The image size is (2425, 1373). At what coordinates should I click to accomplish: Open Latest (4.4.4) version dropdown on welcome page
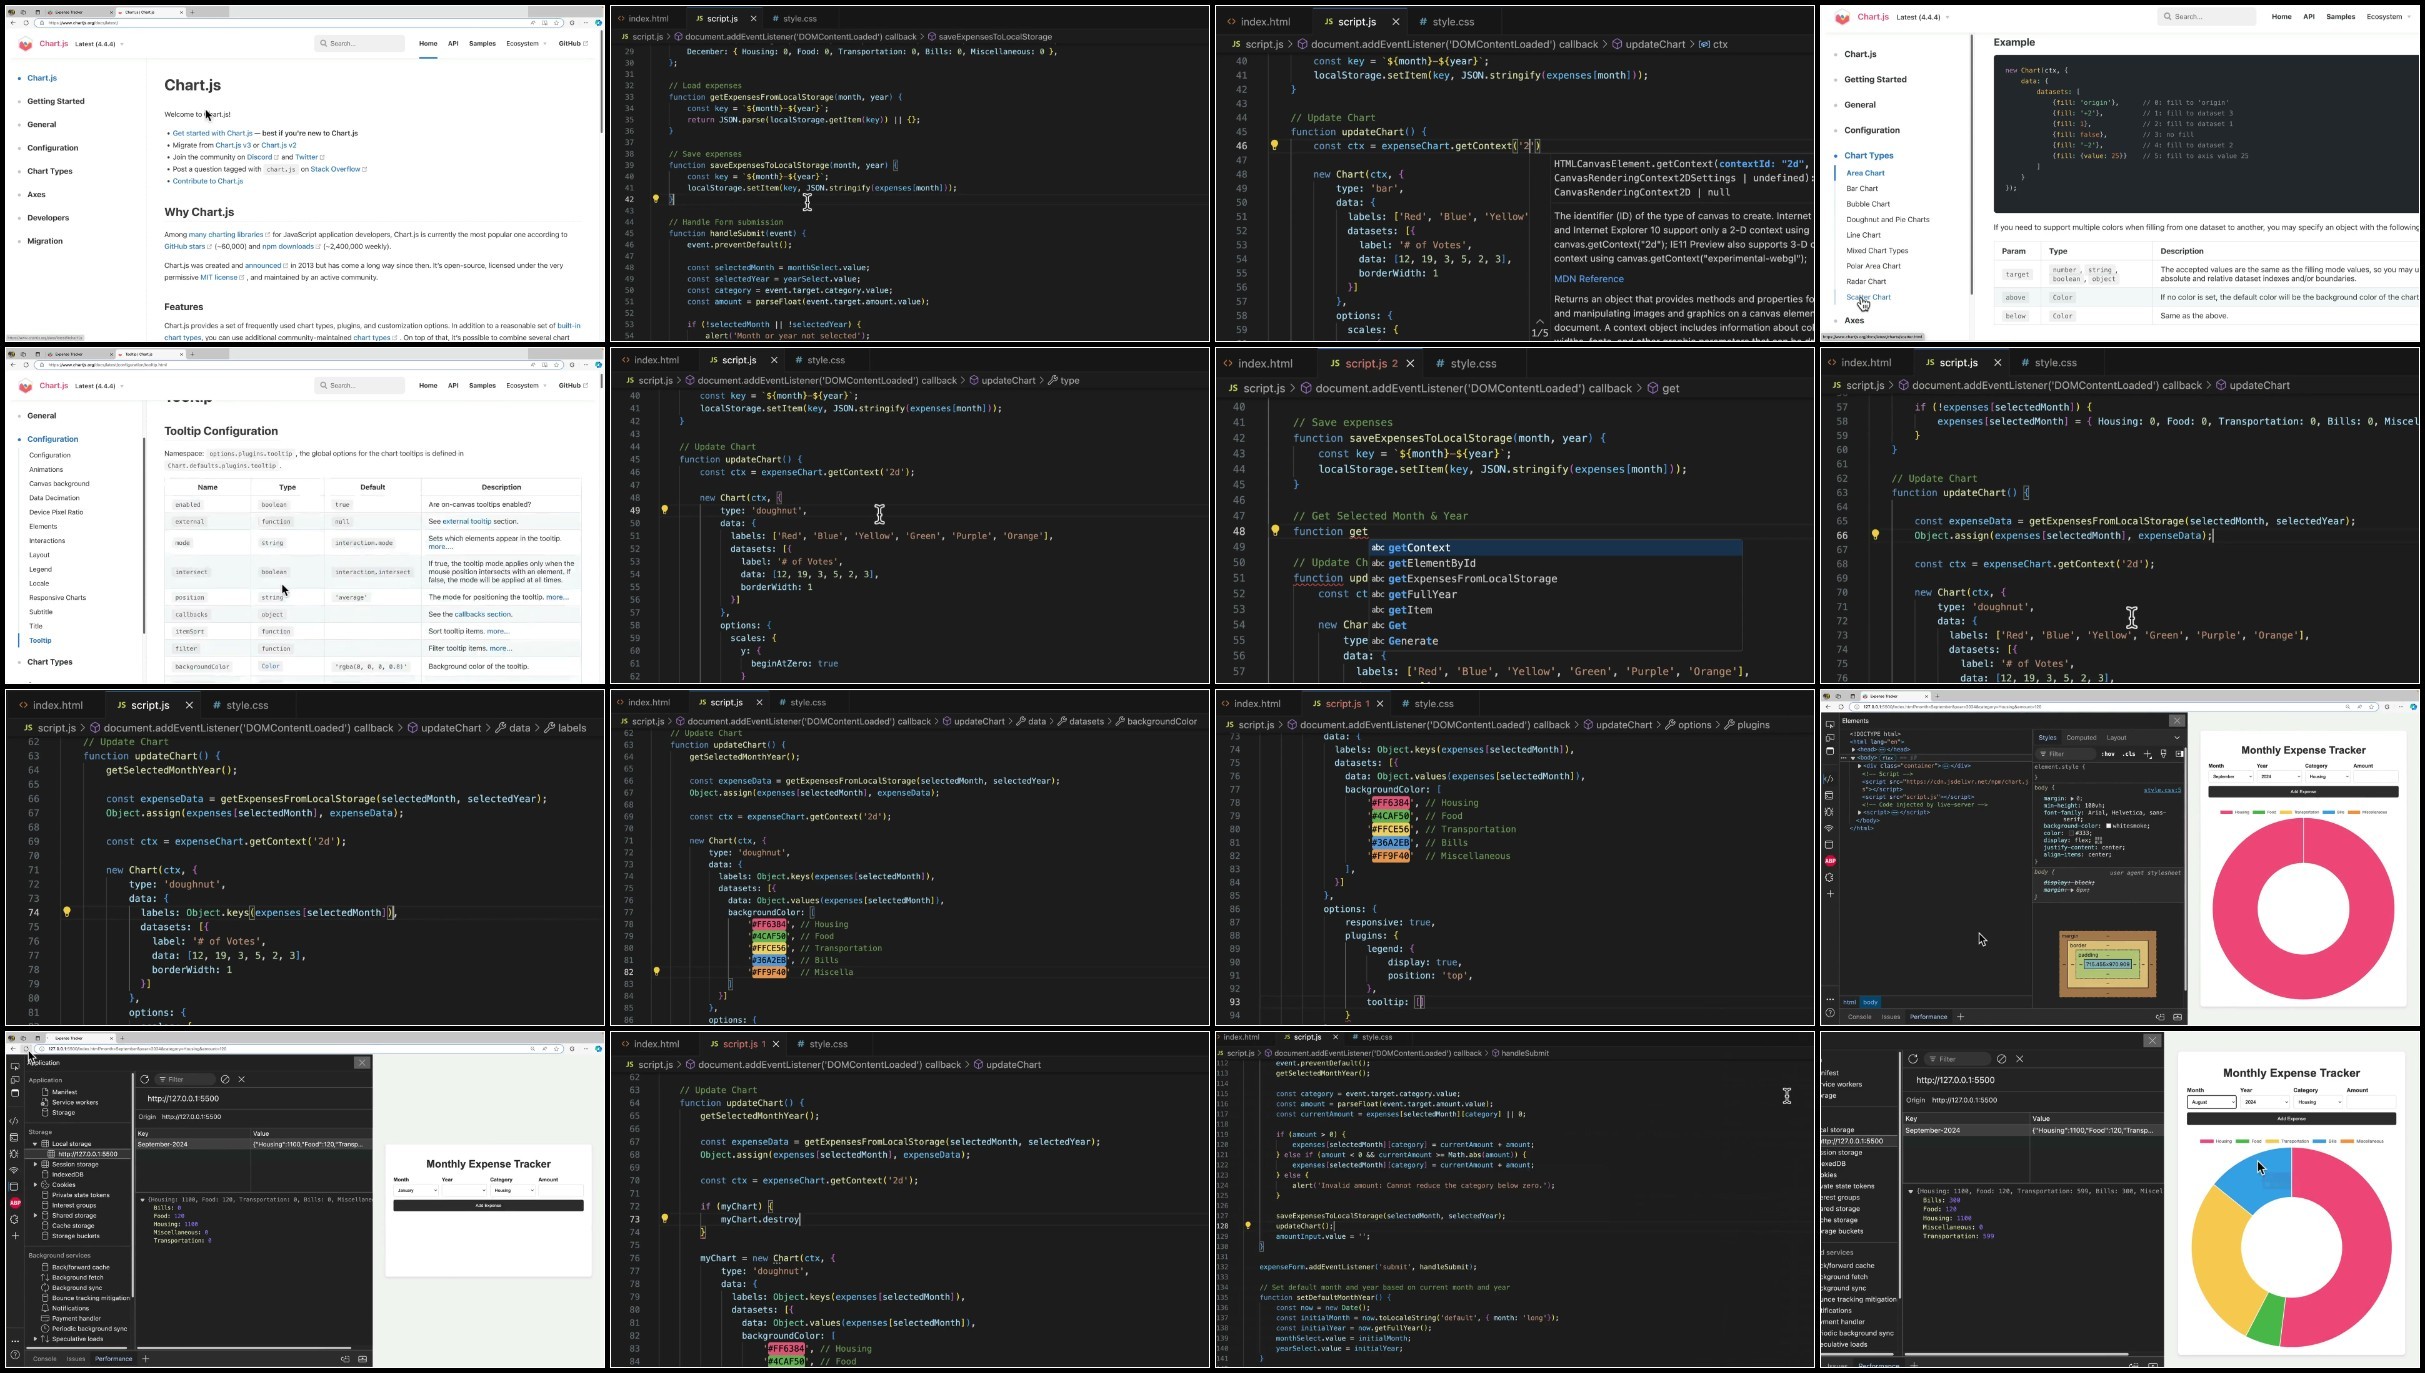click(x=99, y=44)
